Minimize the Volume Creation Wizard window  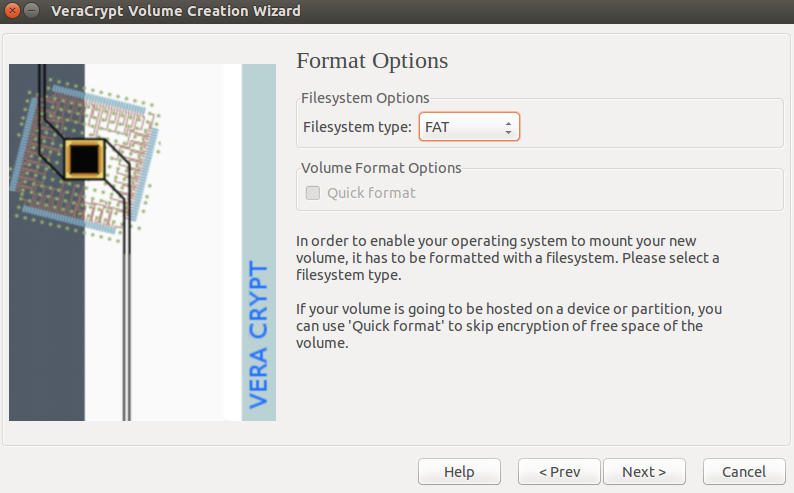pos(32,11)
